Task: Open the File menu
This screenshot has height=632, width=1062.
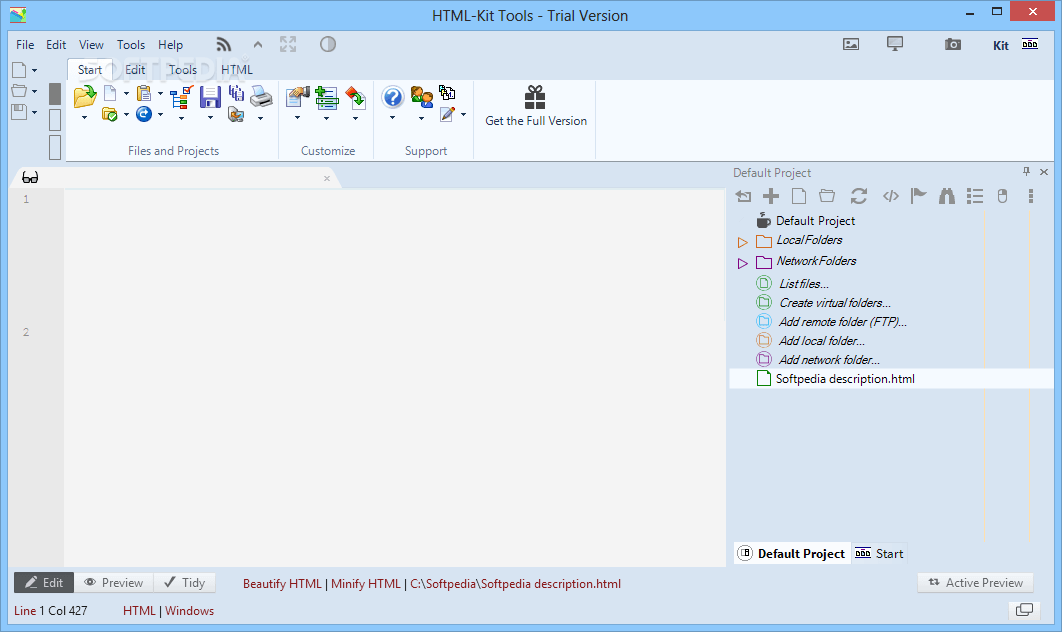Action: [25, 45]
